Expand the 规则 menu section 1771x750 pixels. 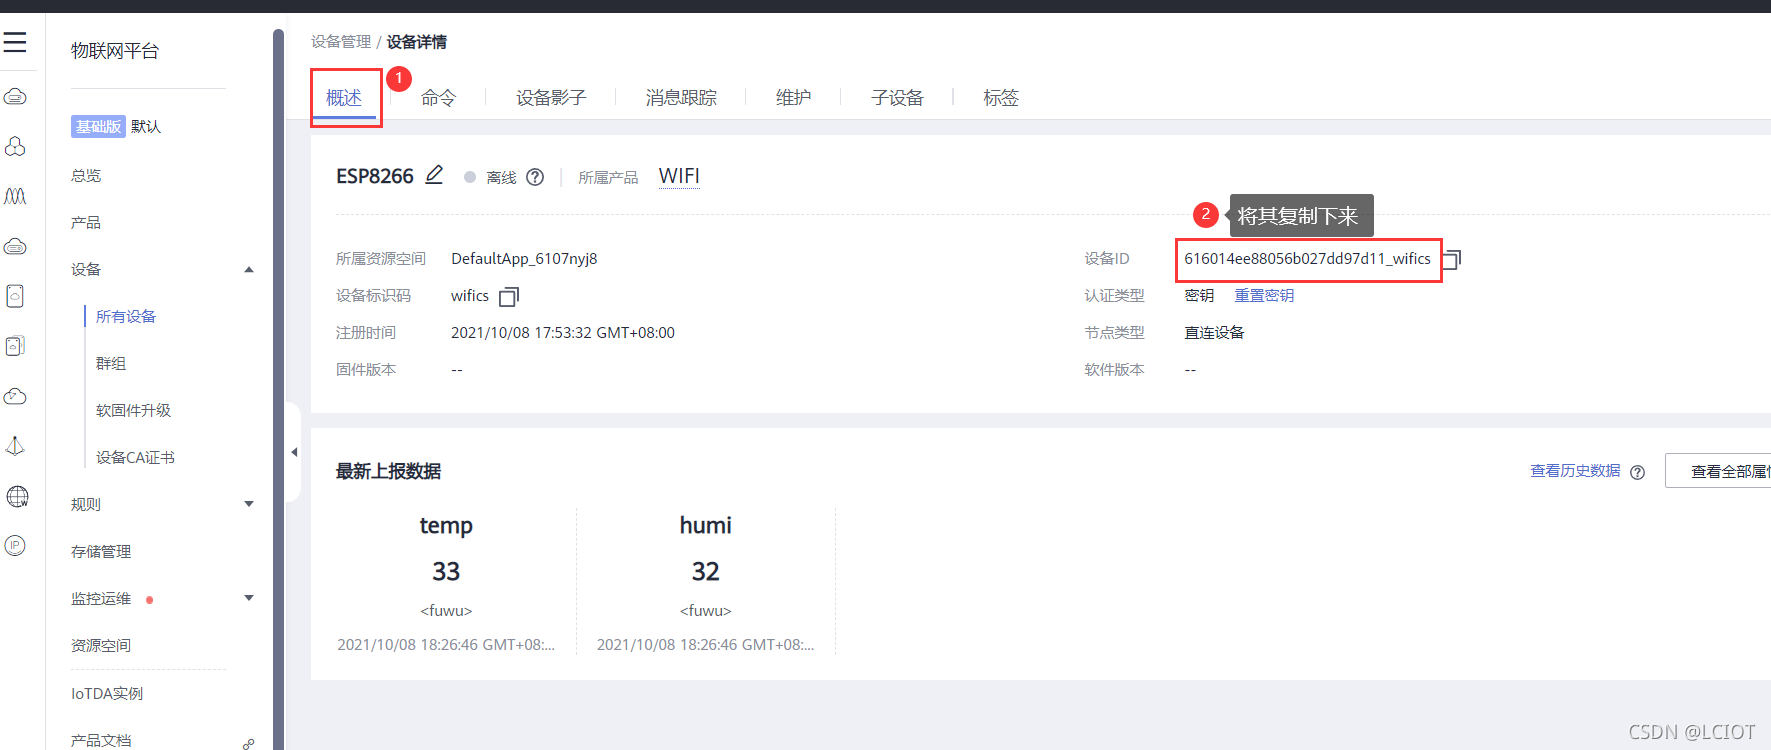249,504
